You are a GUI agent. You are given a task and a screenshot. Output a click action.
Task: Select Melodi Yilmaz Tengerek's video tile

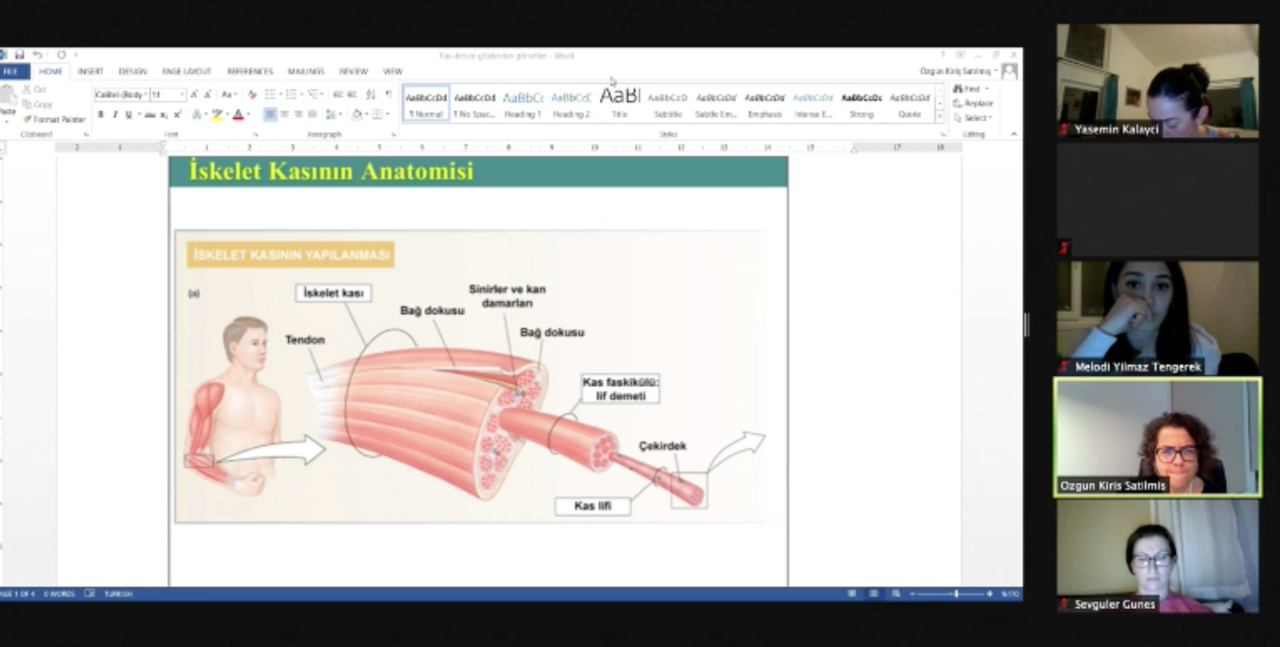click(x=1158, y=318)
